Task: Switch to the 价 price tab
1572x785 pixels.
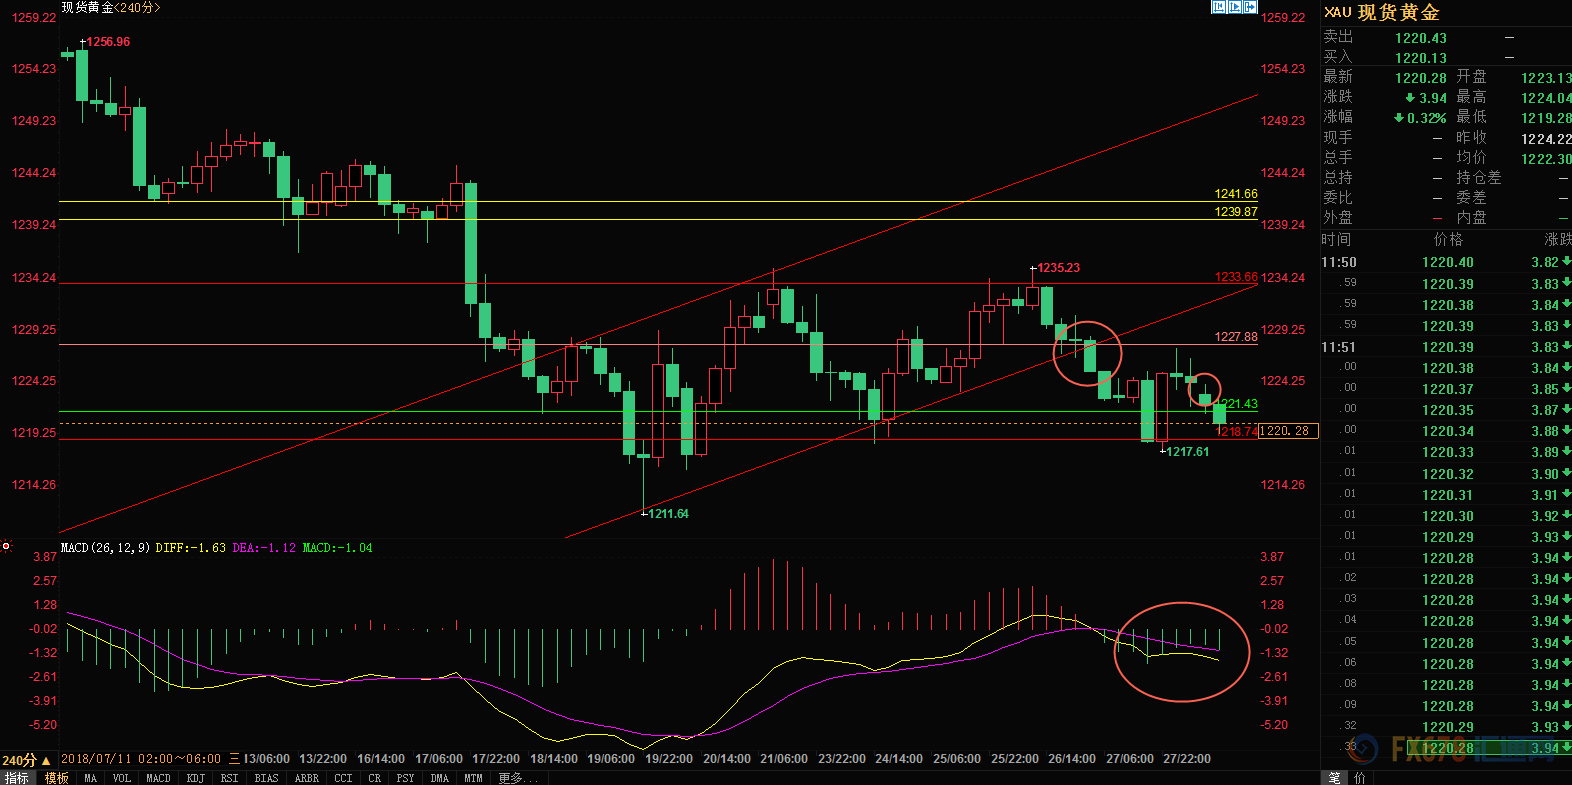Action: (1359, 778)
